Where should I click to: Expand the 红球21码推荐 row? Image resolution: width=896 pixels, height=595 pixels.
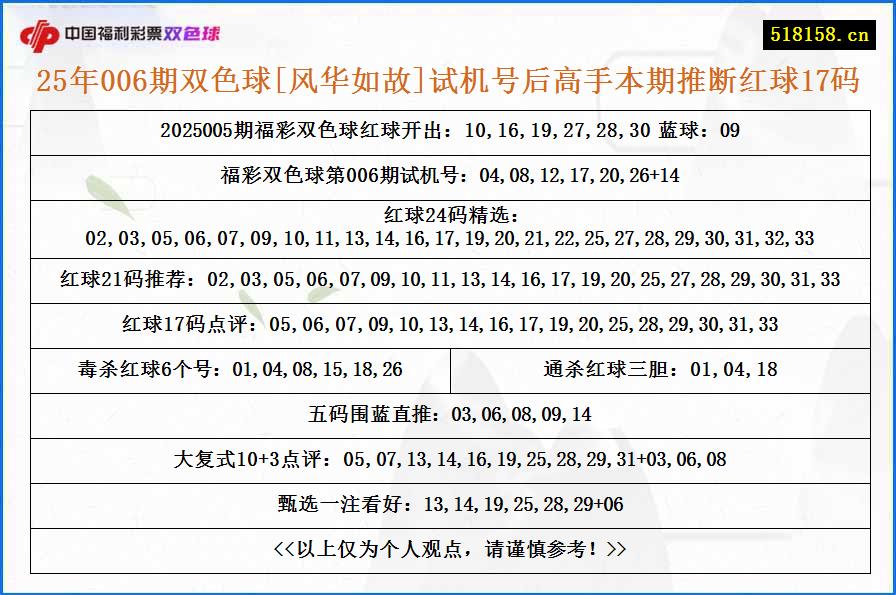(x=448, y=279)
